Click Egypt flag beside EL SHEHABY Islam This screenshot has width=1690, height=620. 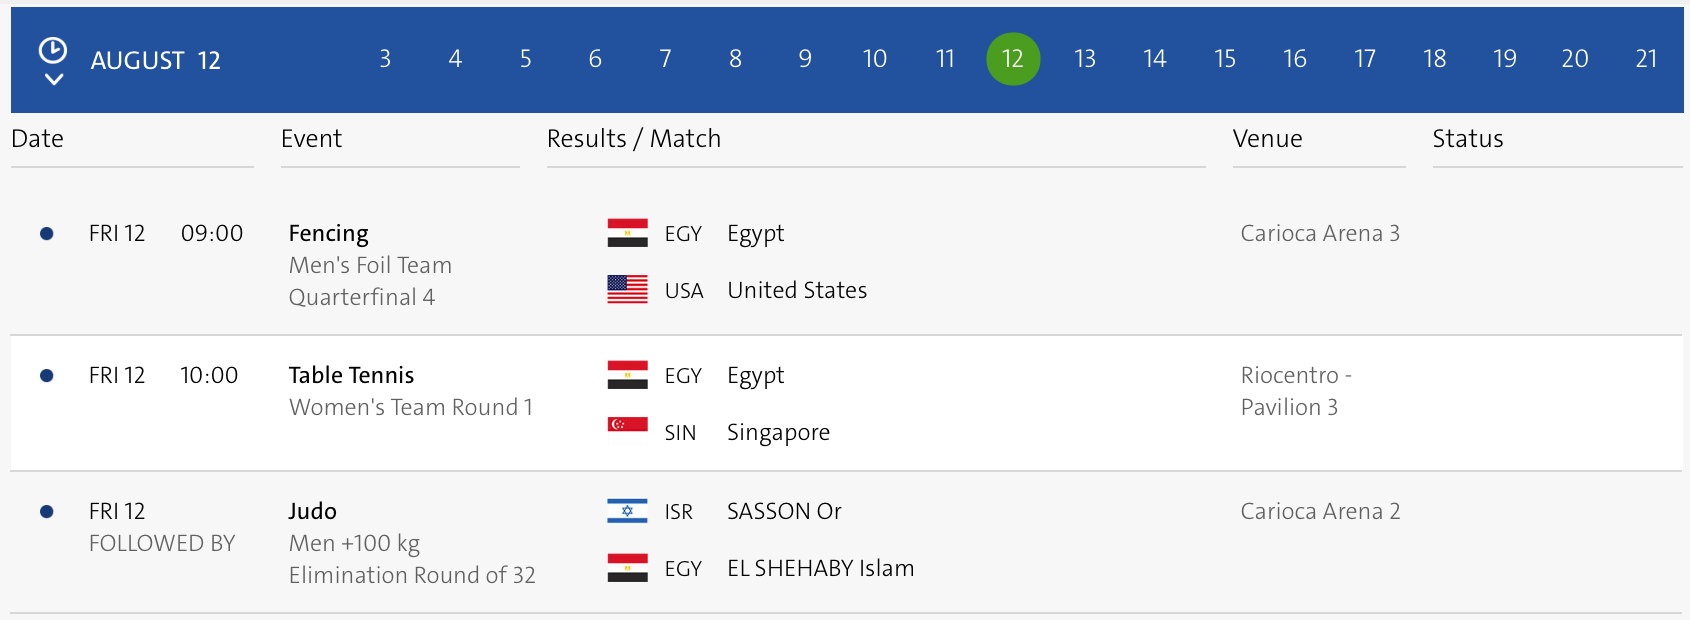pyautogui.click(x=627, y=568)
